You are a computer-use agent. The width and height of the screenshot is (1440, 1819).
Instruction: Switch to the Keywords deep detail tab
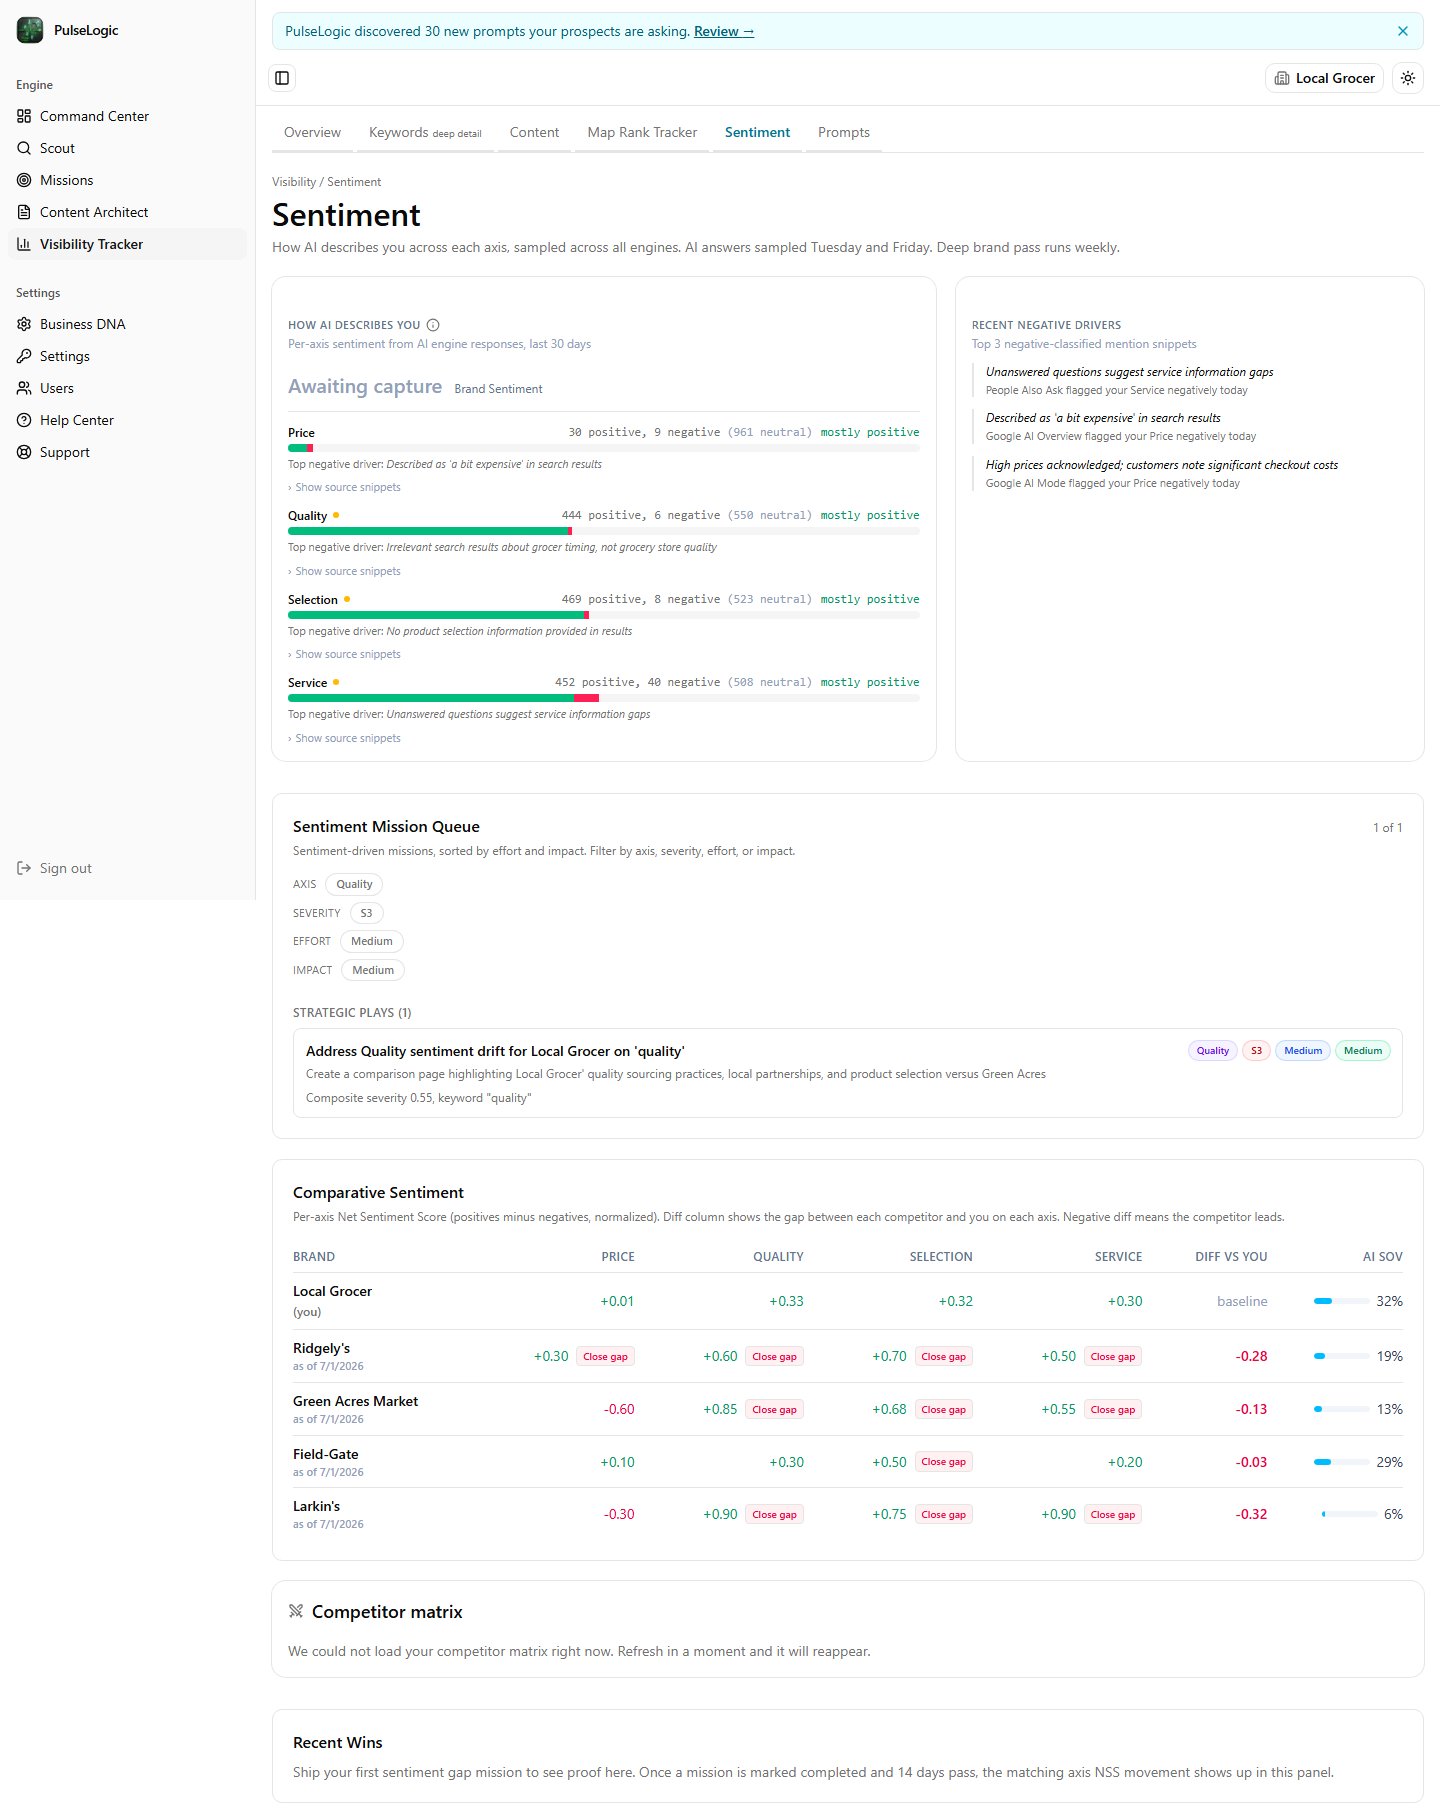pos(425,132)
